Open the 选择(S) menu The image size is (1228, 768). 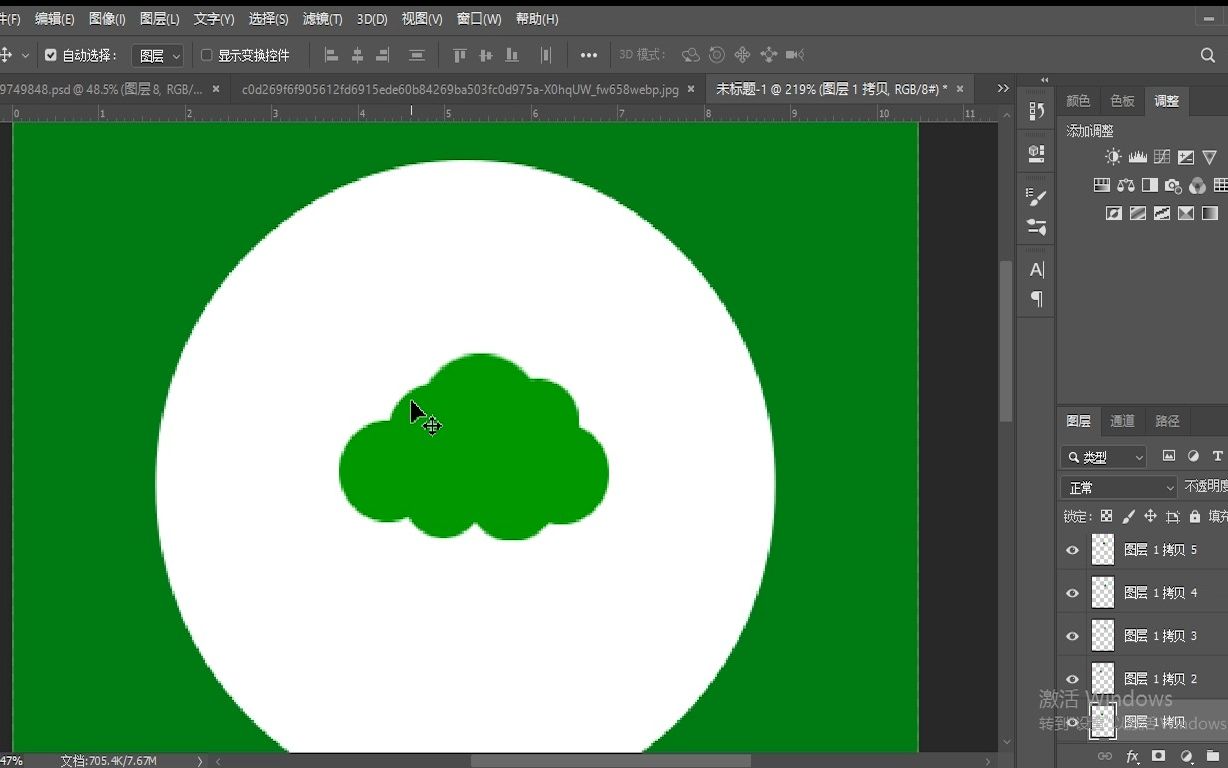pos(268,19)
